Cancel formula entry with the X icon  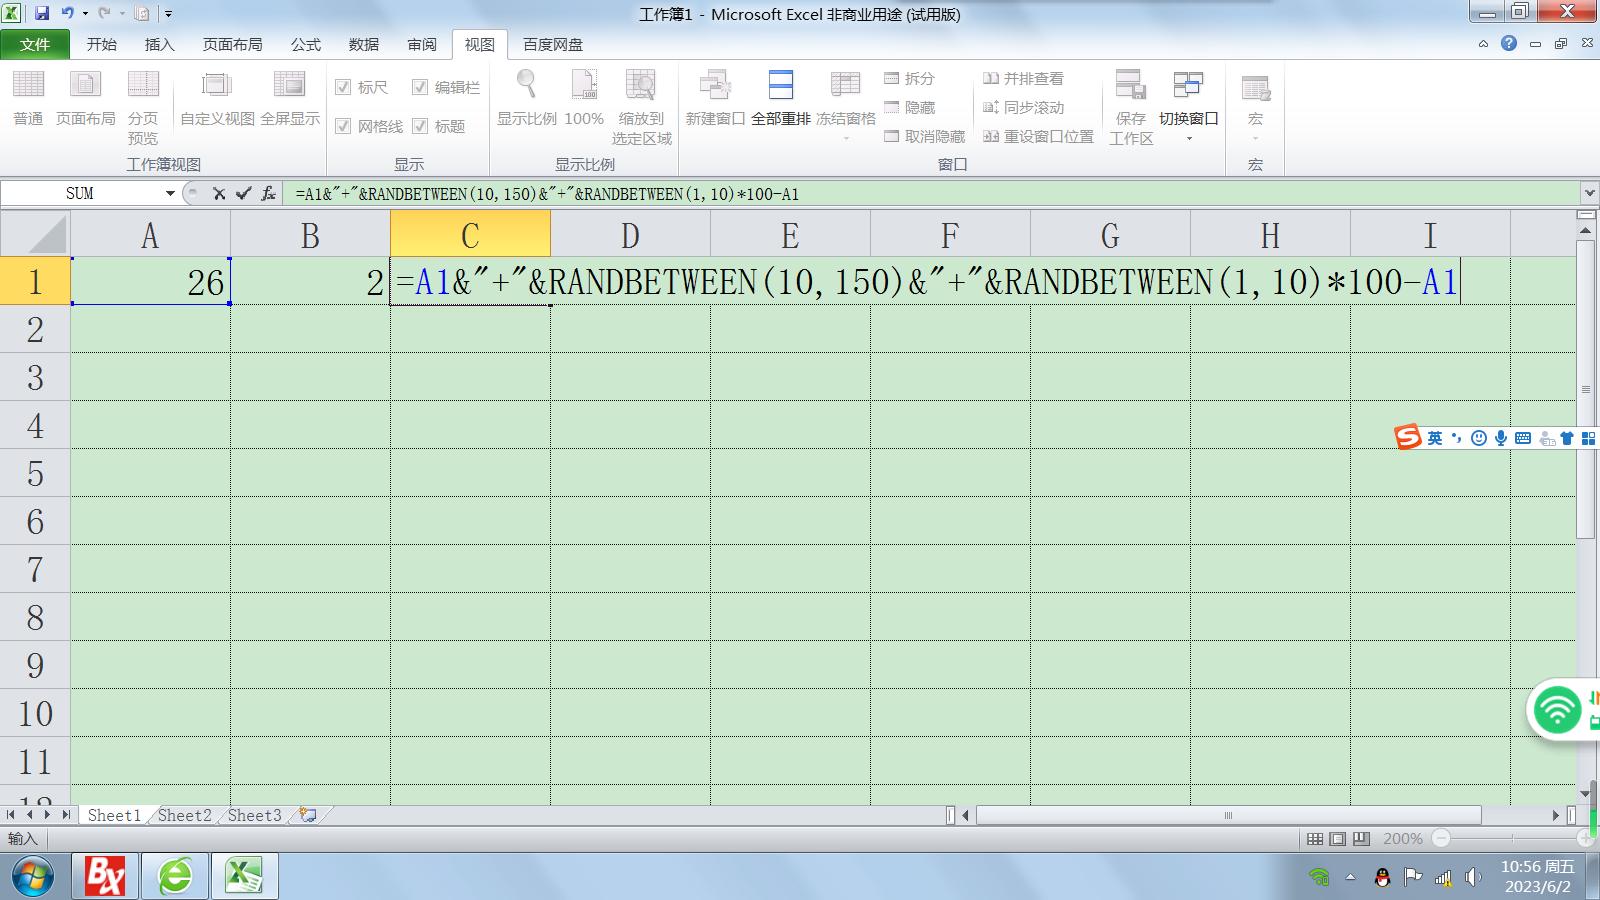point(219,194)
